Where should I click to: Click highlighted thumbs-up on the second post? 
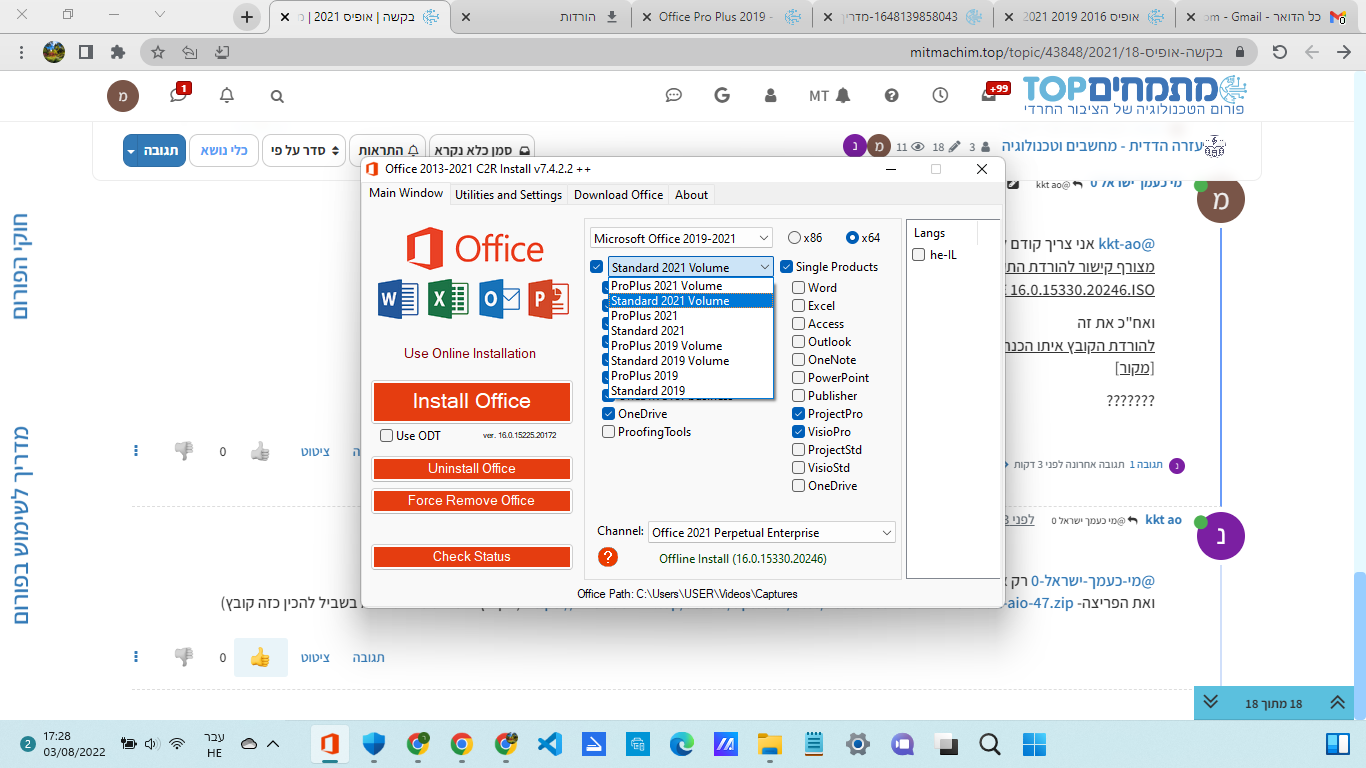[260, 657]
